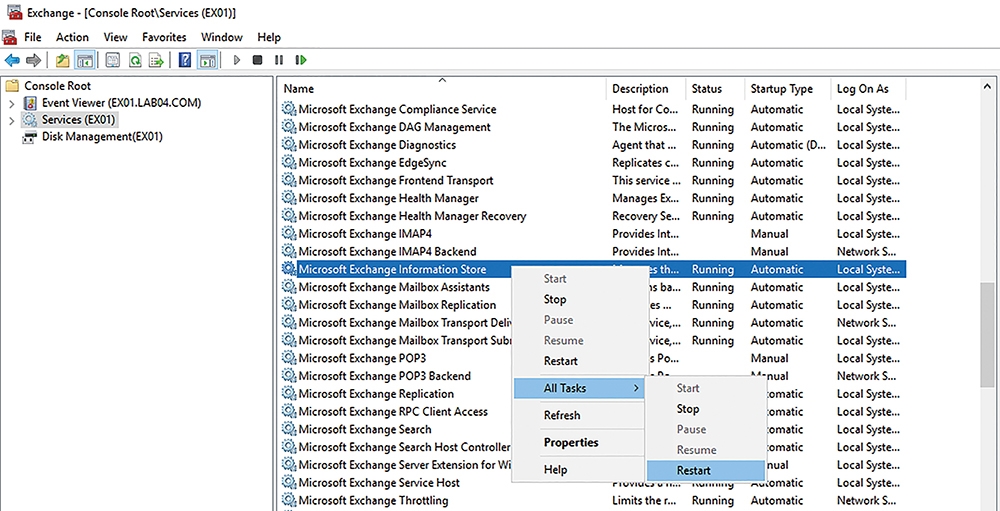Click gear icon of Microsoft Exchange Frontend Transport

289,181
